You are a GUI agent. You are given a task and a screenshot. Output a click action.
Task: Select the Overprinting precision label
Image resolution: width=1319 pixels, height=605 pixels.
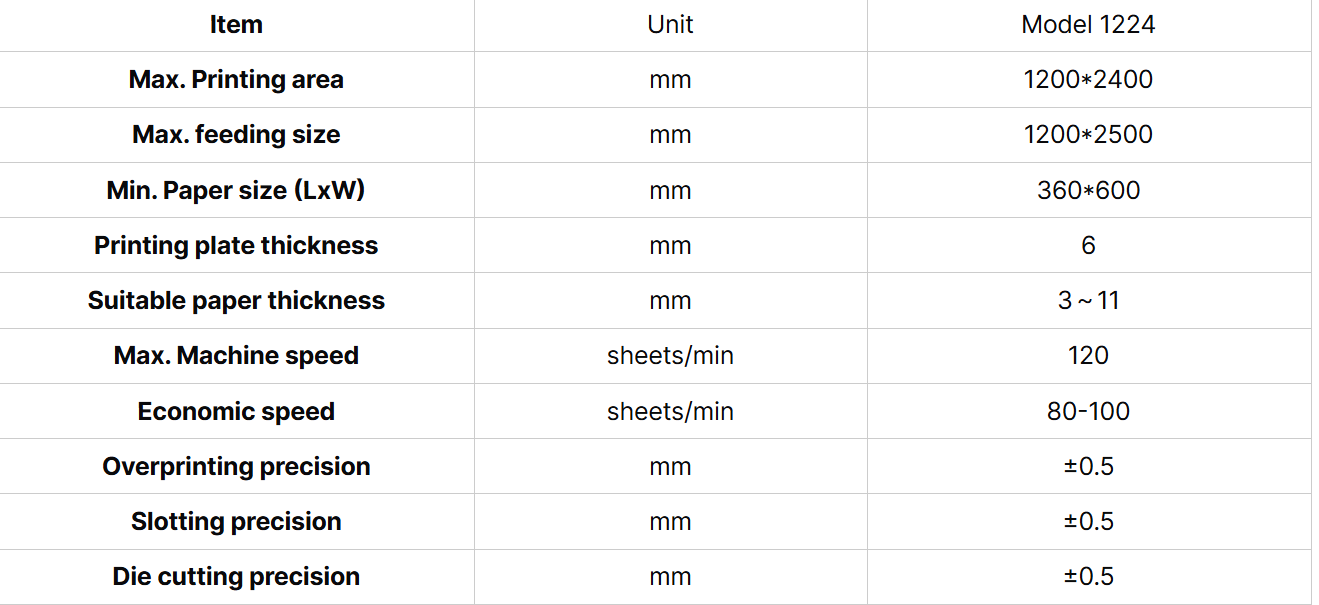click(236, 466)
